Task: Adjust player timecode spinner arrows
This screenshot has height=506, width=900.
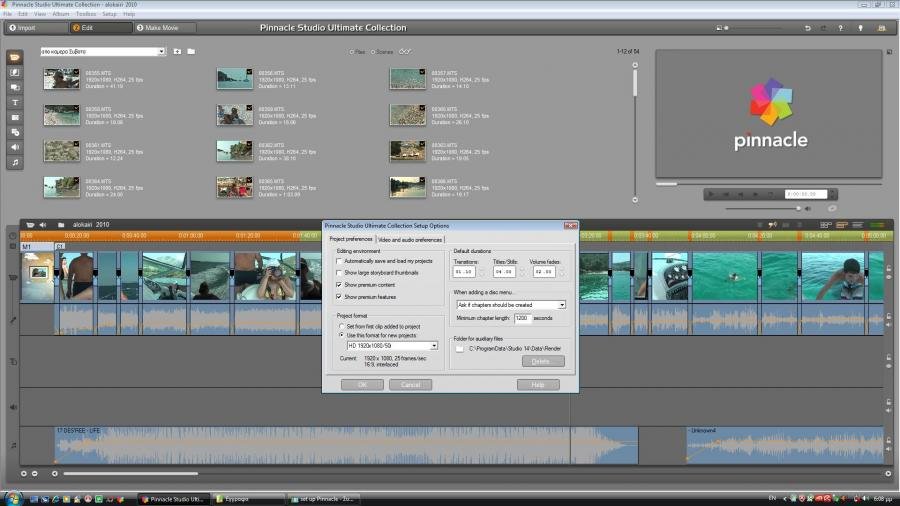Action: click(832, 194)
